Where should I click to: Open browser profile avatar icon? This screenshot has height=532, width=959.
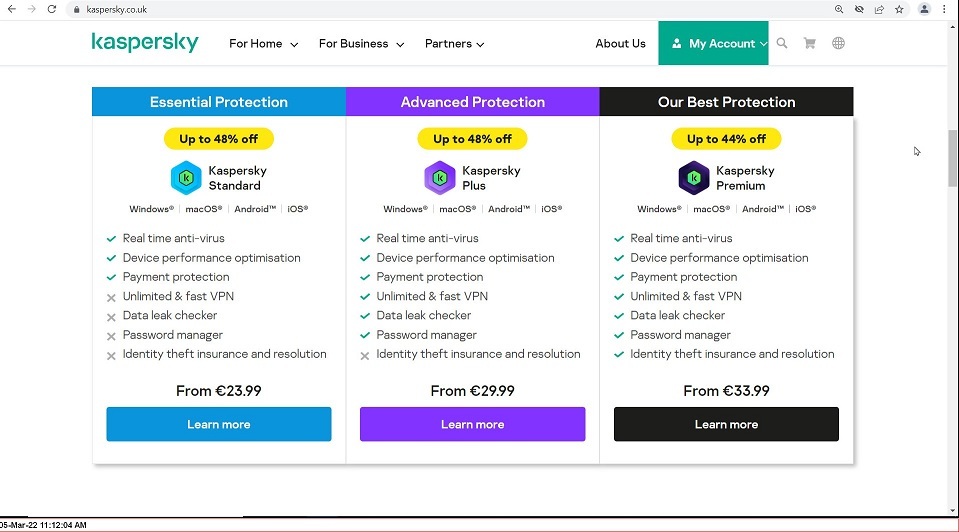(x=924, y=9)
